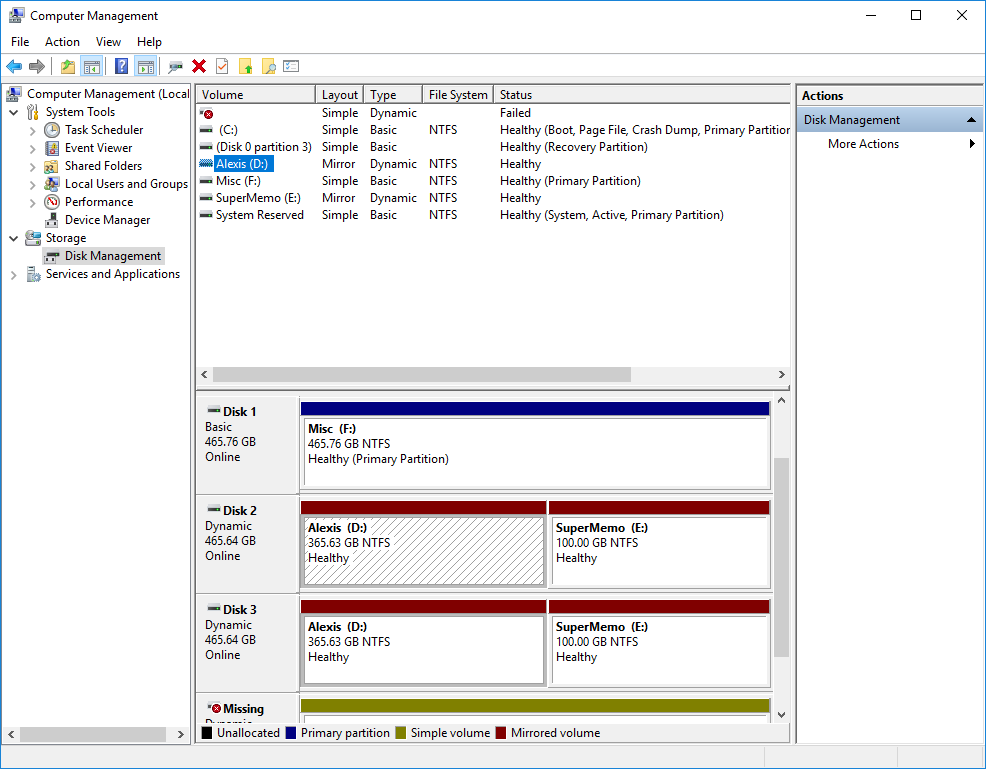Image resolution: width=986 pixels, height=769 pixels.
Task: Click the Simple volume legend swatch
Action: click(x=401, y=733)
